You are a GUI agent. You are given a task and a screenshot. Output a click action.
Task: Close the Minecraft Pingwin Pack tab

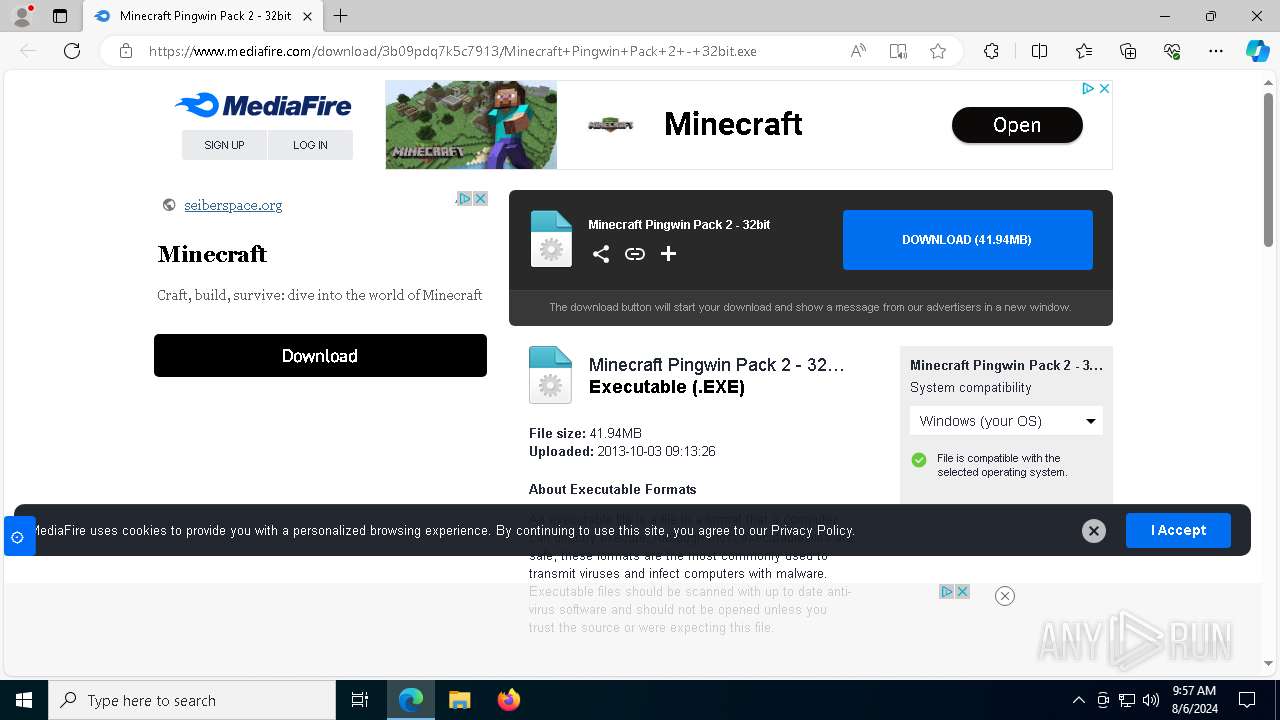click(307, 16)
